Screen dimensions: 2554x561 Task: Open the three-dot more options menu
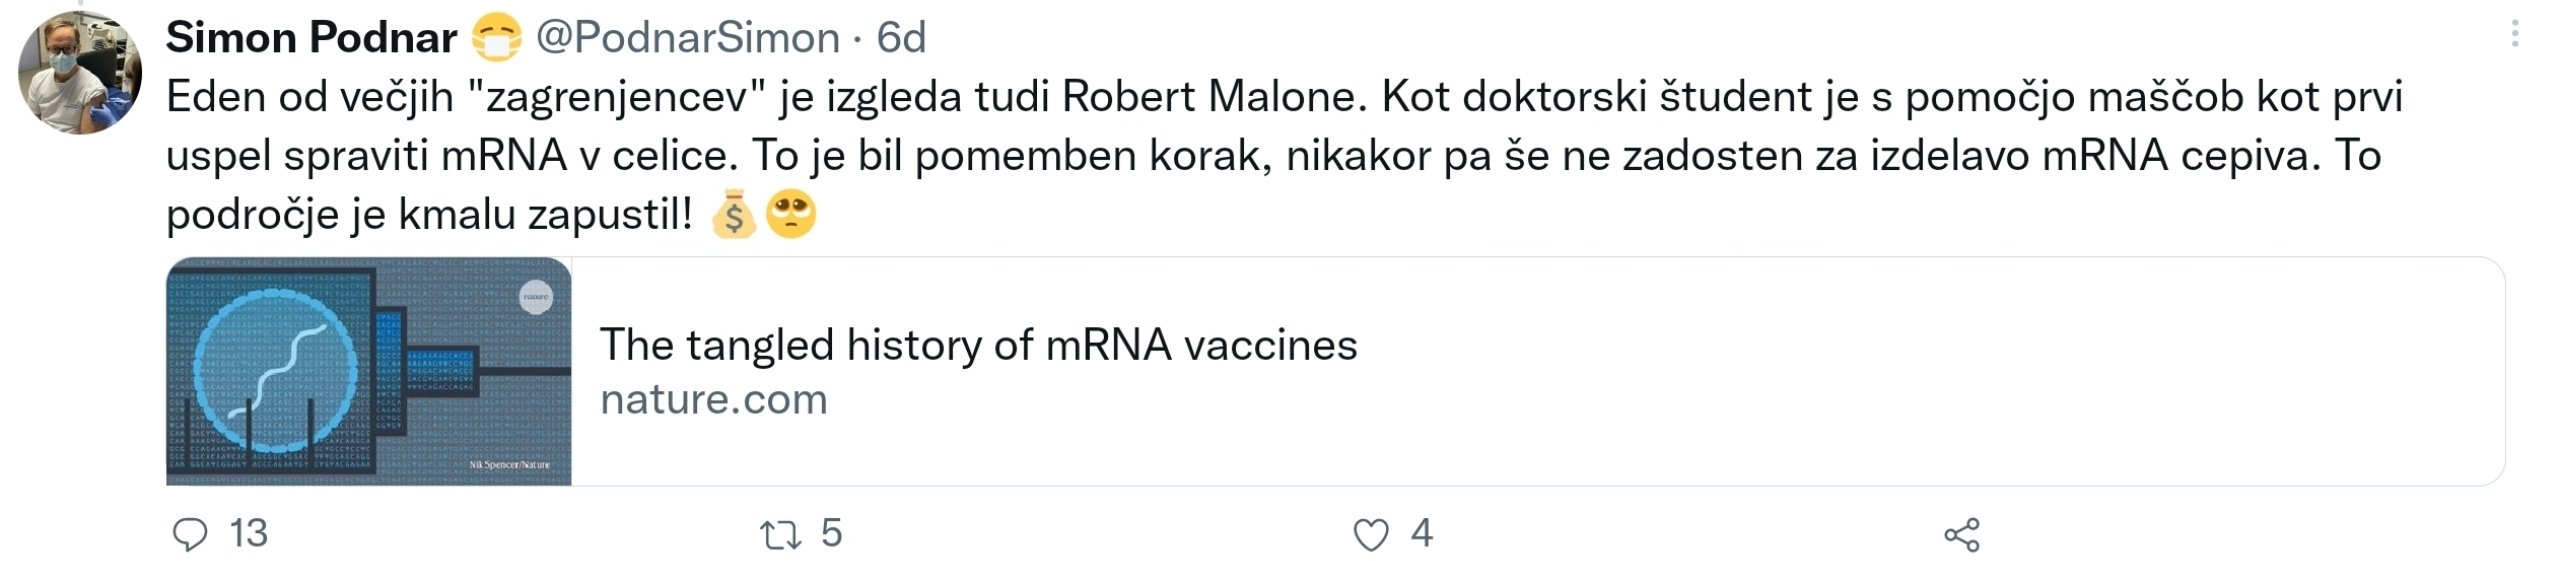point(2515,36)
